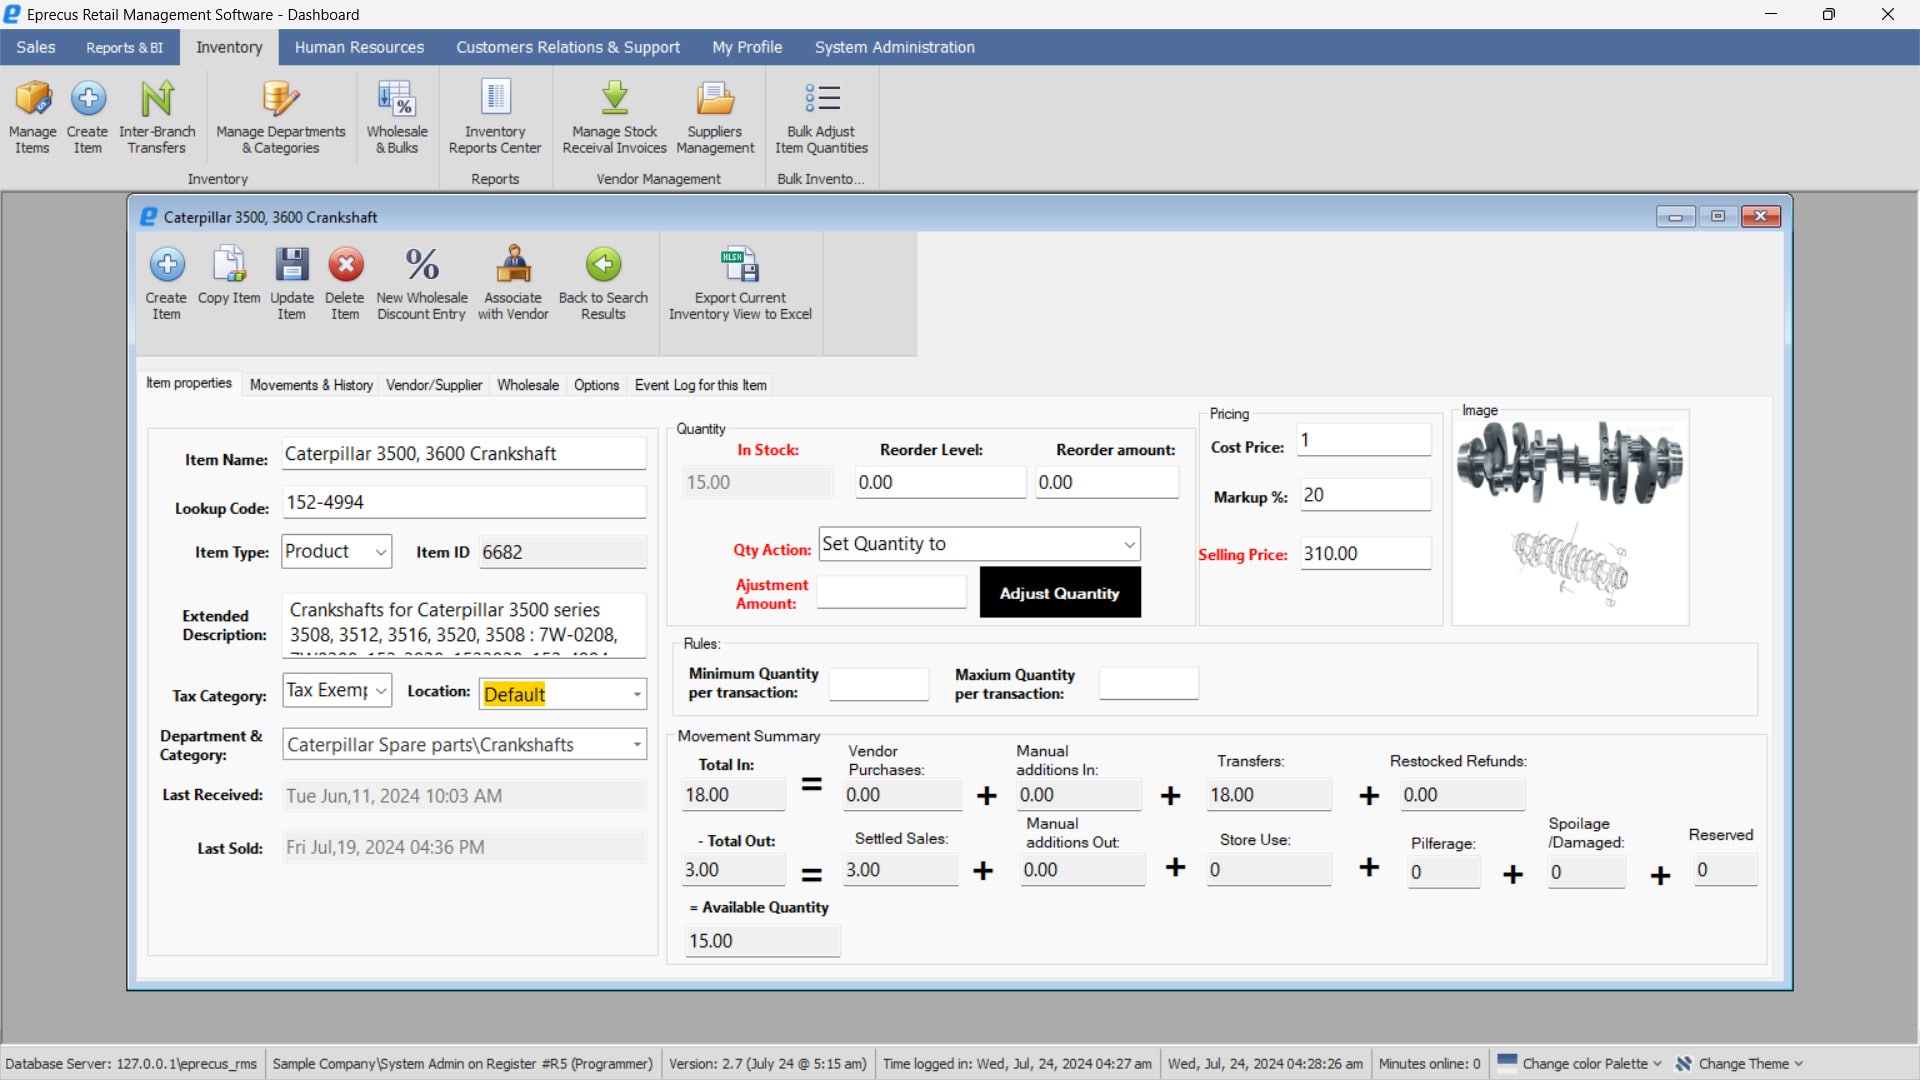The width and height of the screenshot is (1920, 1080).
Task: Click the Copy Item icon
Action: click(x=229, y=264)
